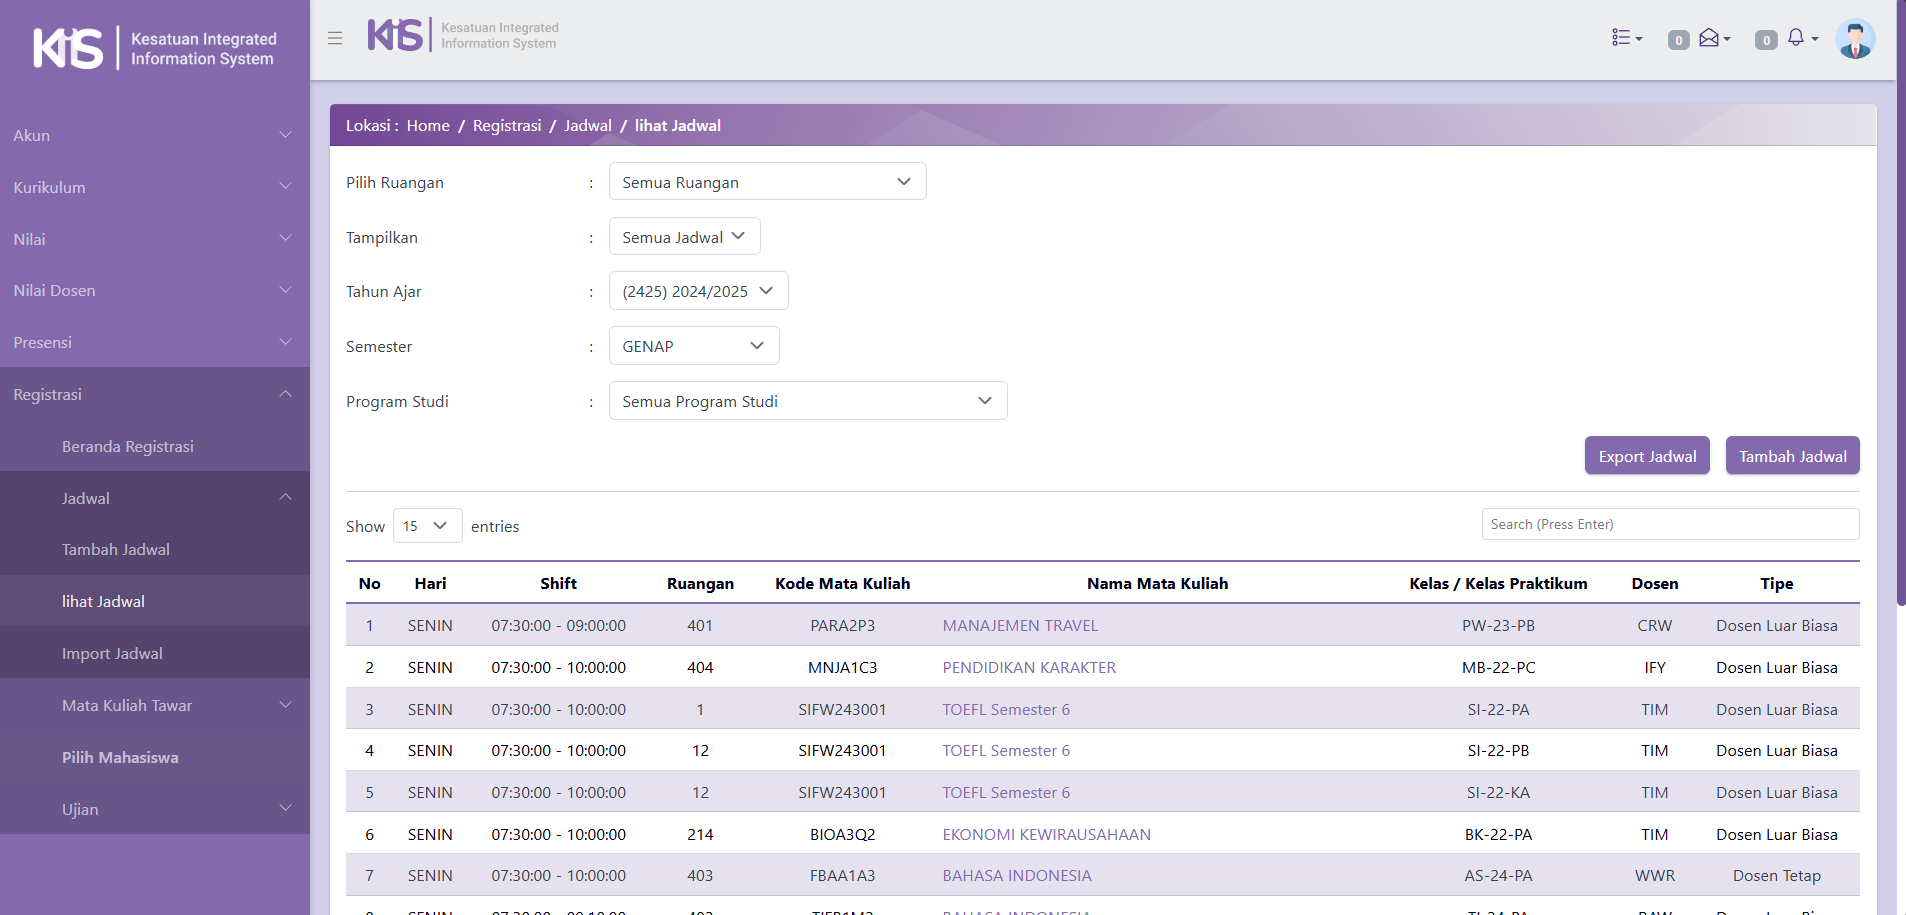Select Import Jadwal in sidebar
This screenshot has height=915, width=1906.
pyautogui.click(x=112, y=653)
